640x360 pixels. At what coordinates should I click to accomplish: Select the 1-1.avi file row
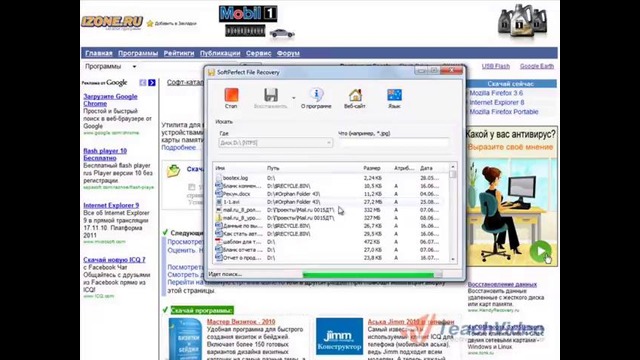(331, 202)
